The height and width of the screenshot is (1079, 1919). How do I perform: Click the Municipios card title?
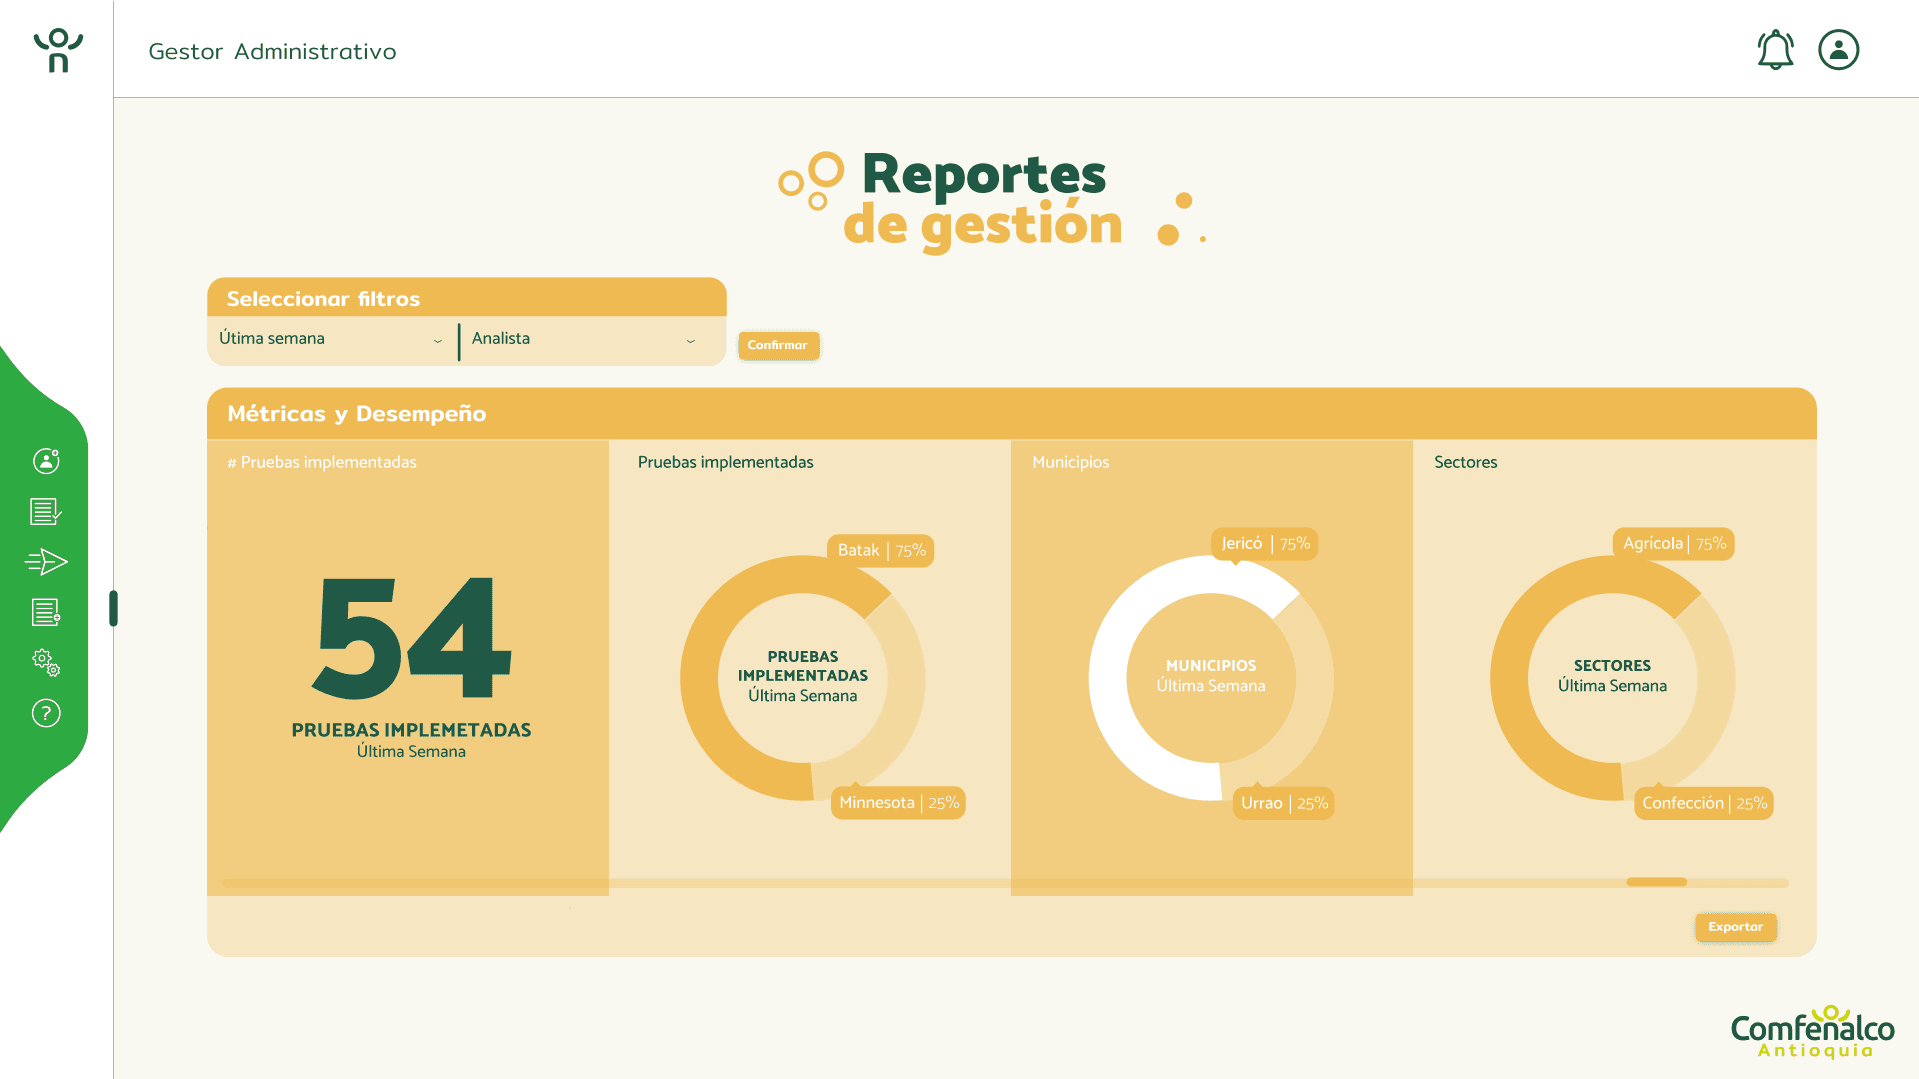tap(1070, 462)
